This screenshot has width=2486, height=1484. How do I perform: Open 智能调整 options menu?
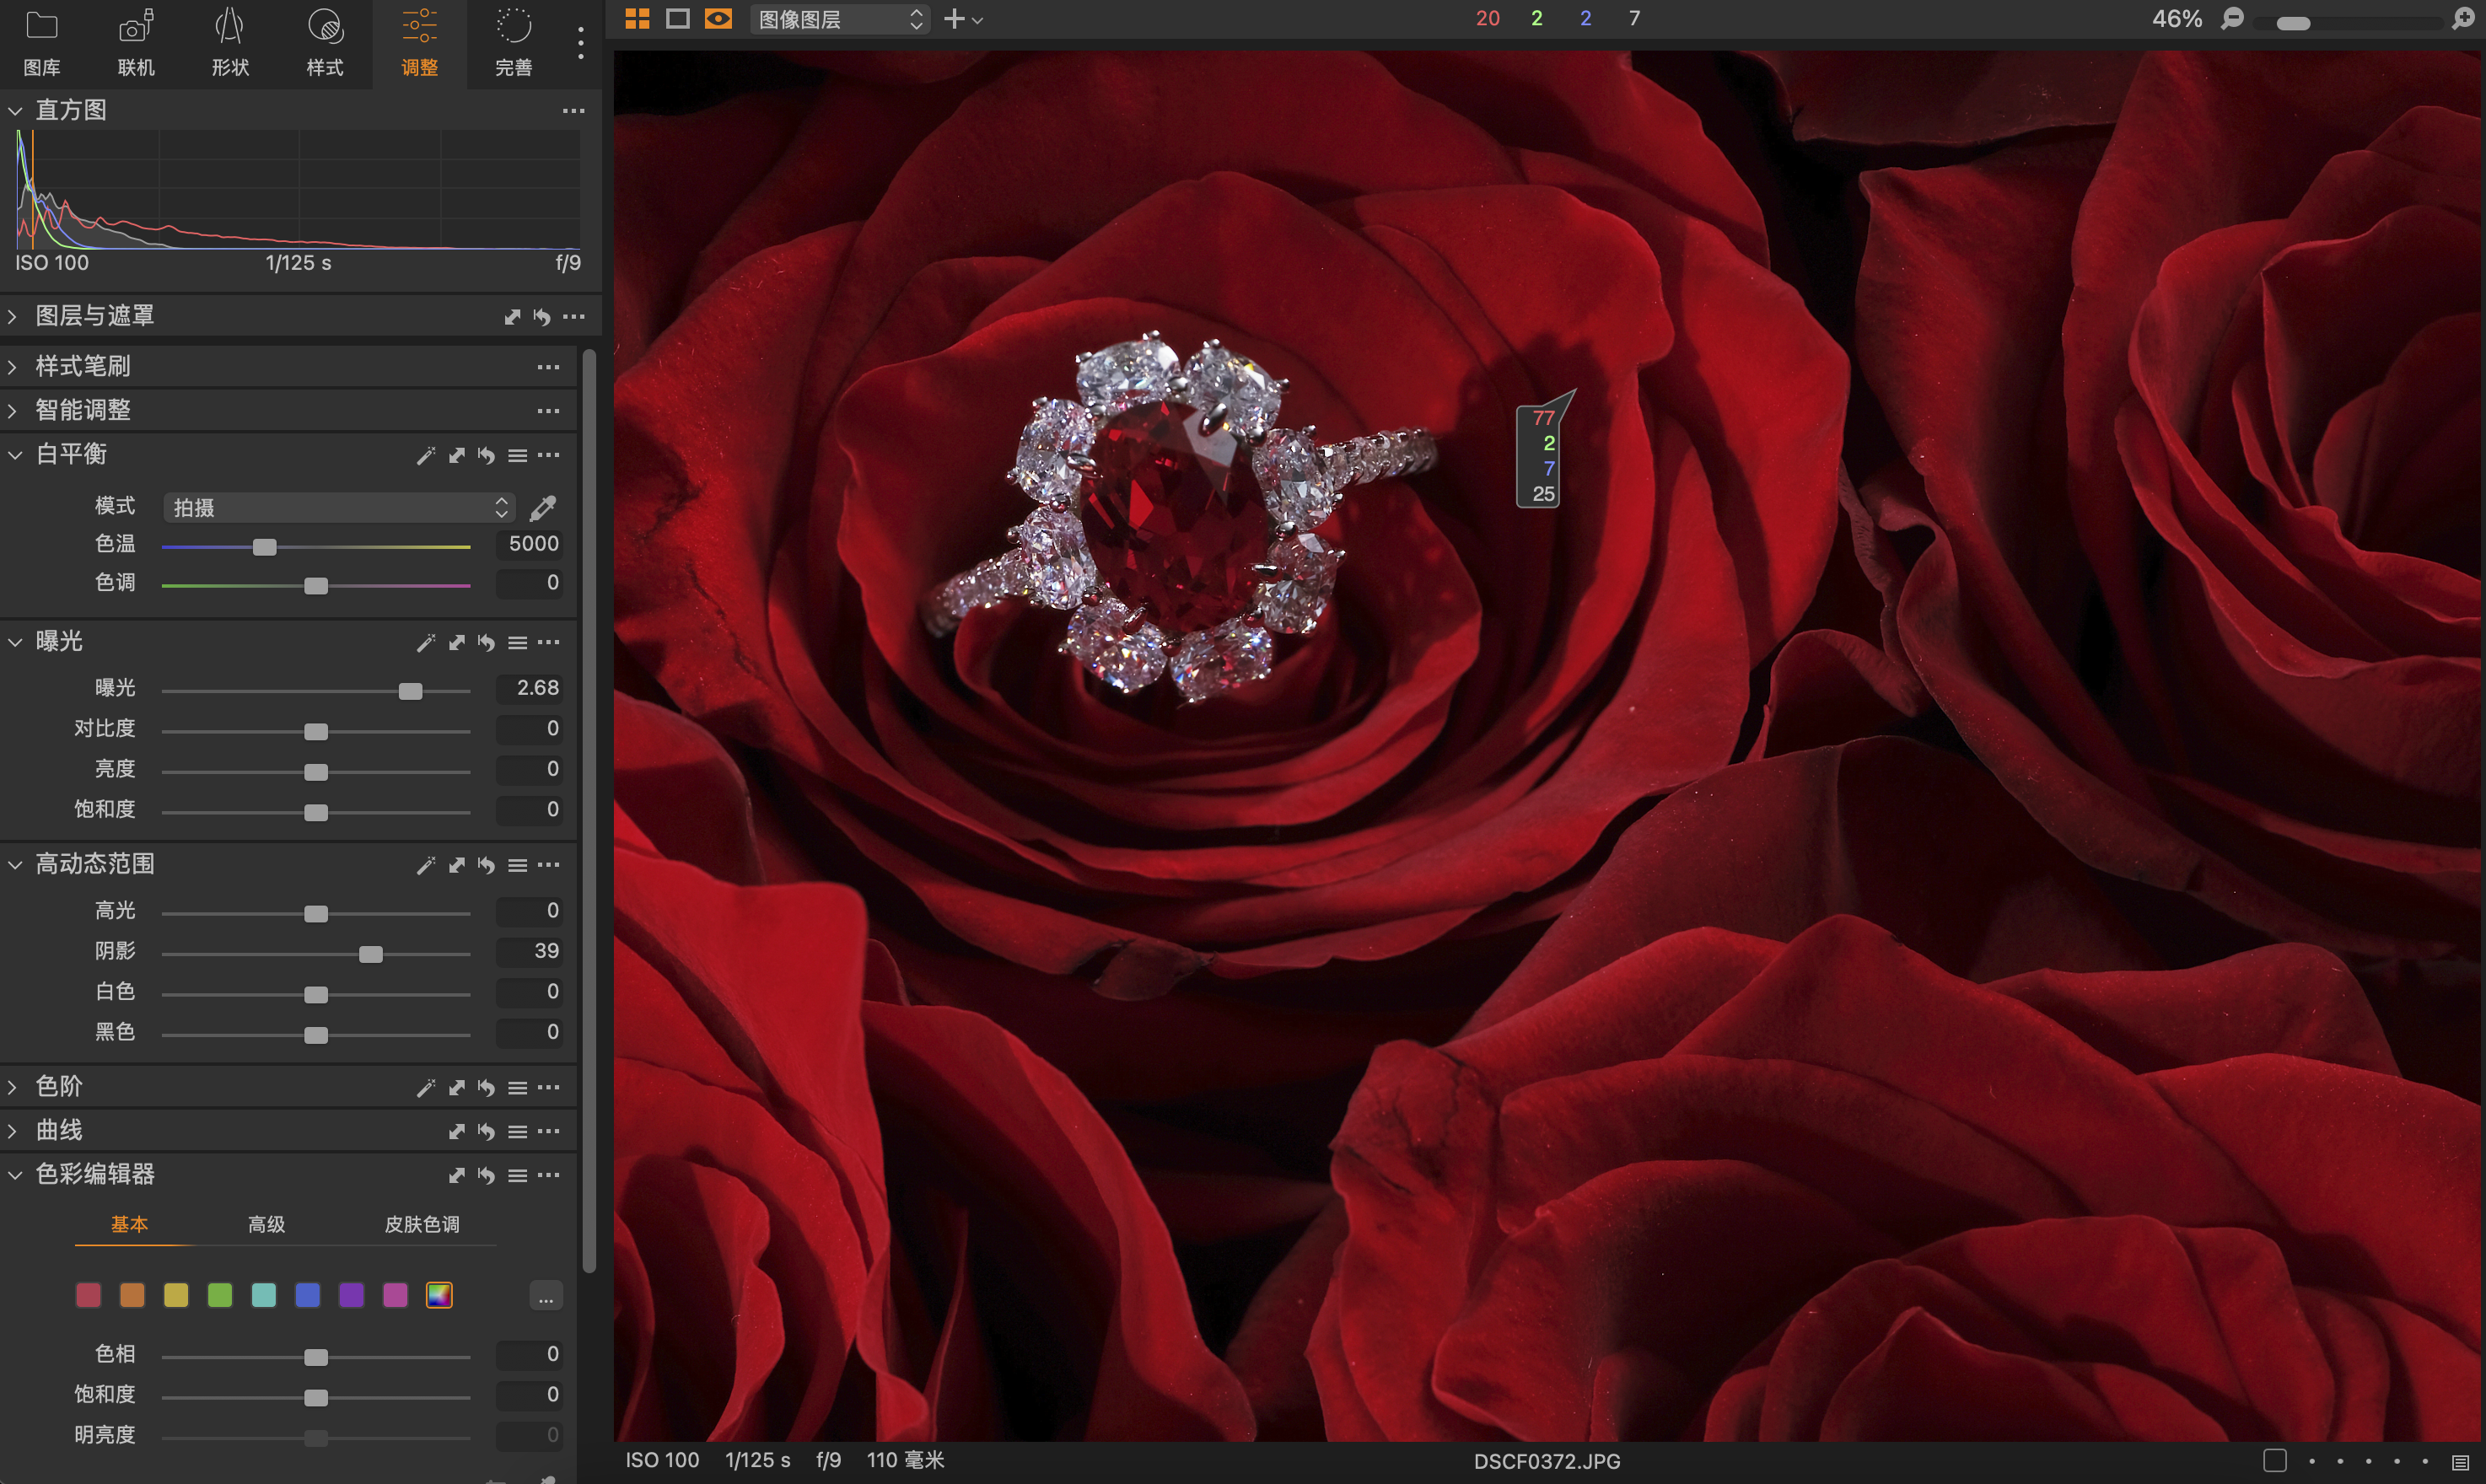click(x=548, y=411)
